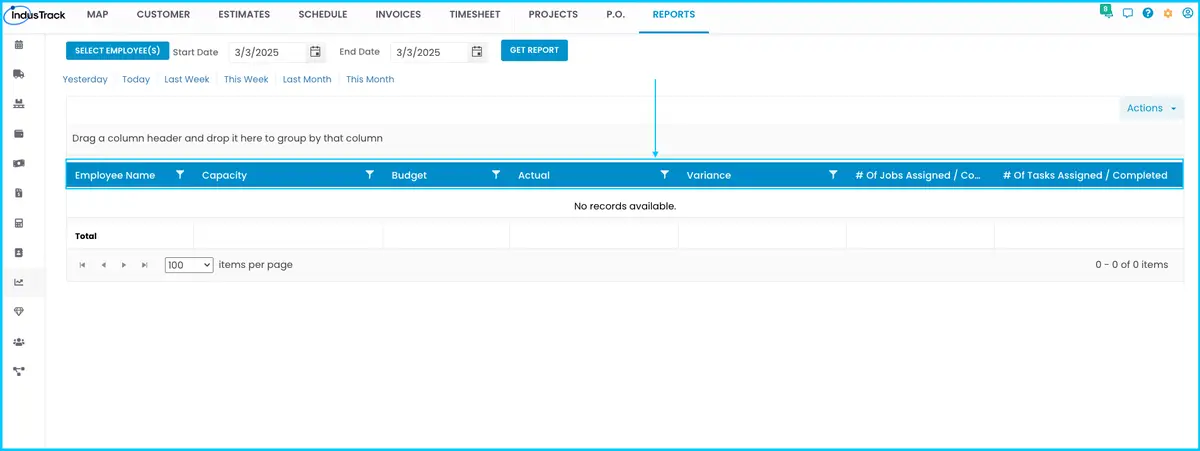This screenshot has width=1200, height=451.
Task: Click the GET REPORT button
Action: pyautogui.click(x=534, y=51)
